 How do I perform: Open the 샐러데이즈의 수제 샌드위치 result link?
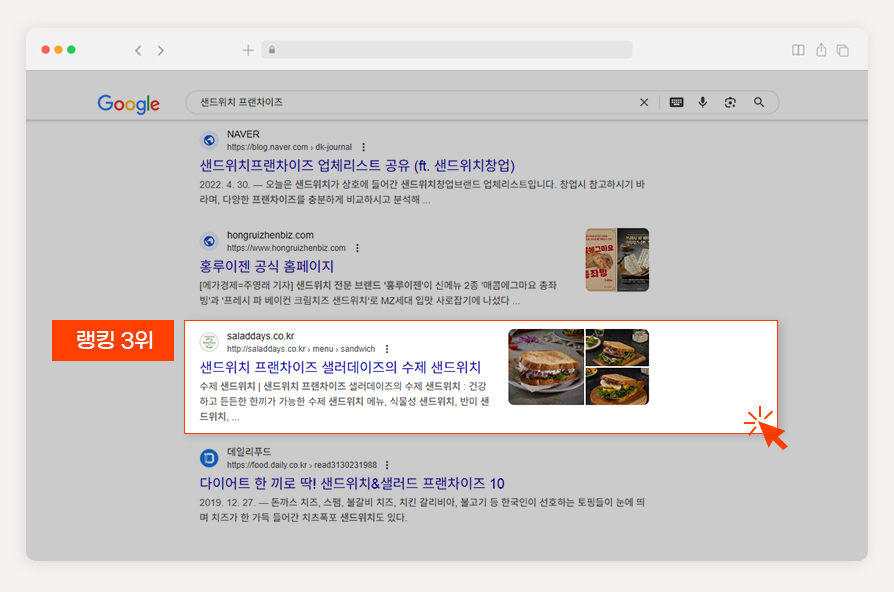click(x=340, y=367)
